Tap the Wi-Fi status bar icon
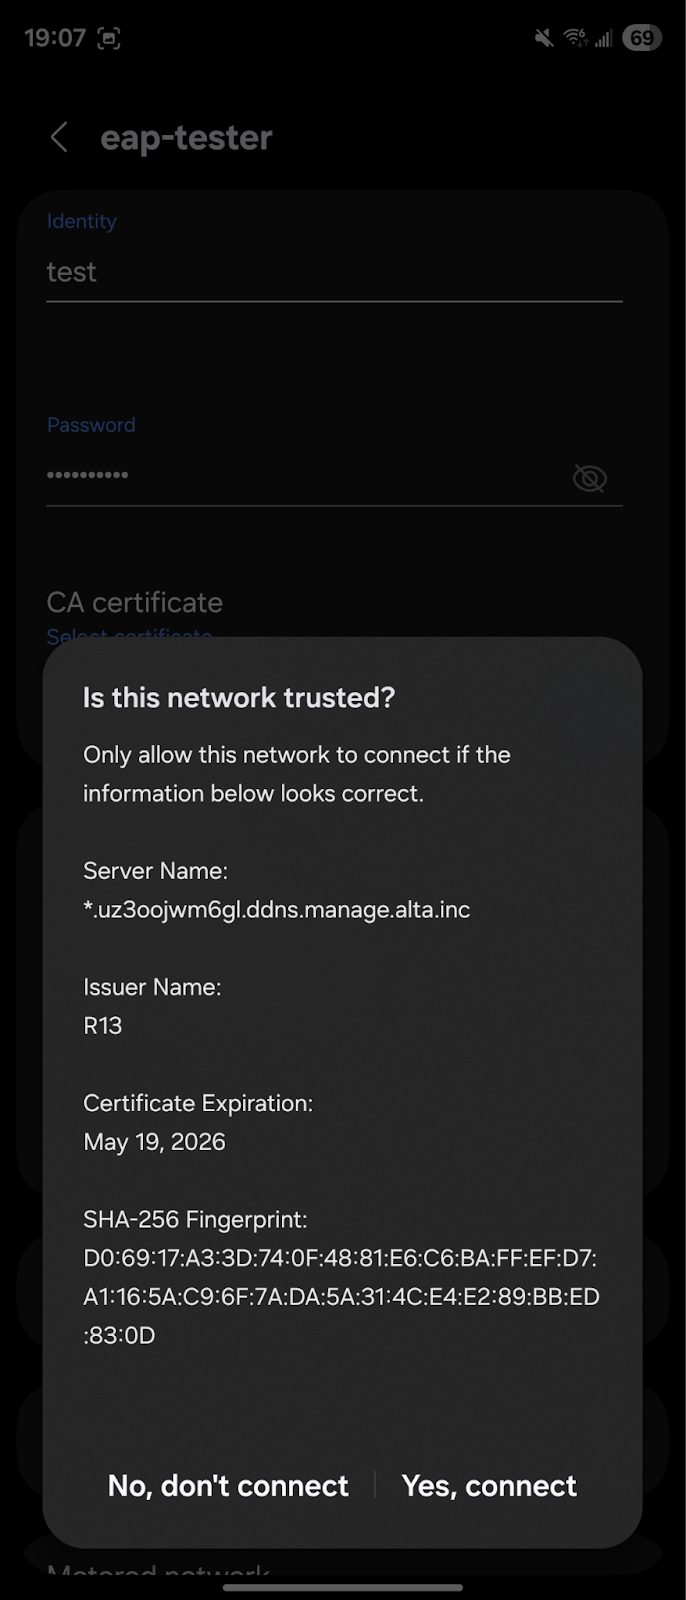This screenshot has width=686, height=1600. pos(575,38)
